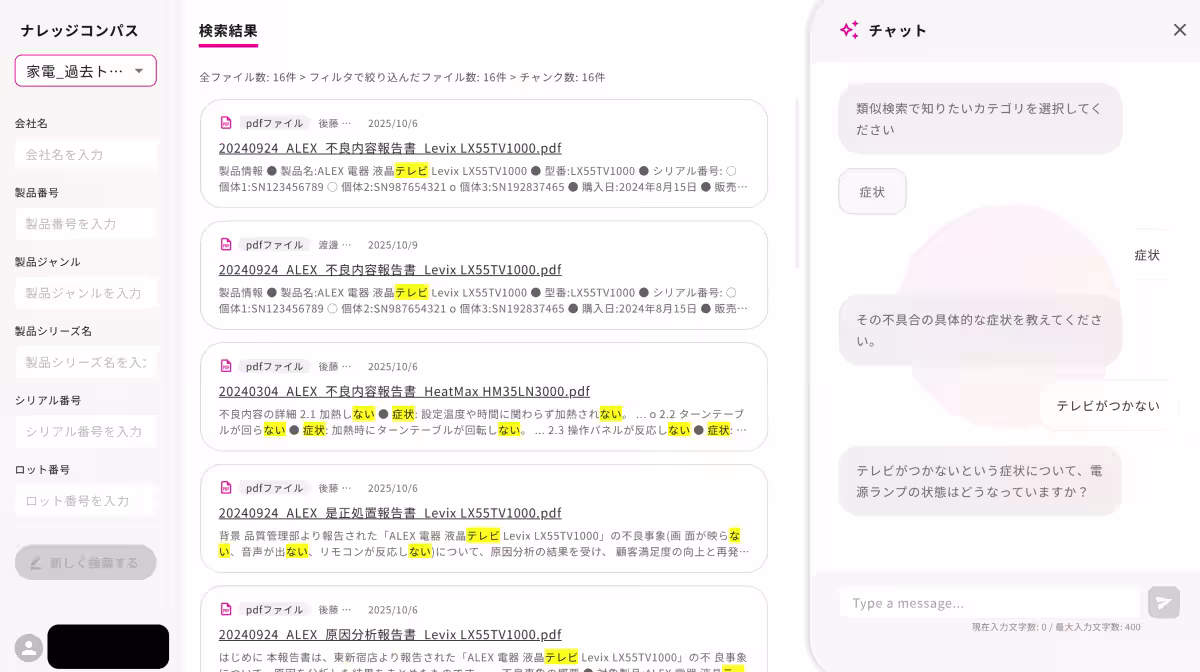Open the user avatar icon at bottom left
This screenshot has height=672, width=1200.
(x=27, y=646)
